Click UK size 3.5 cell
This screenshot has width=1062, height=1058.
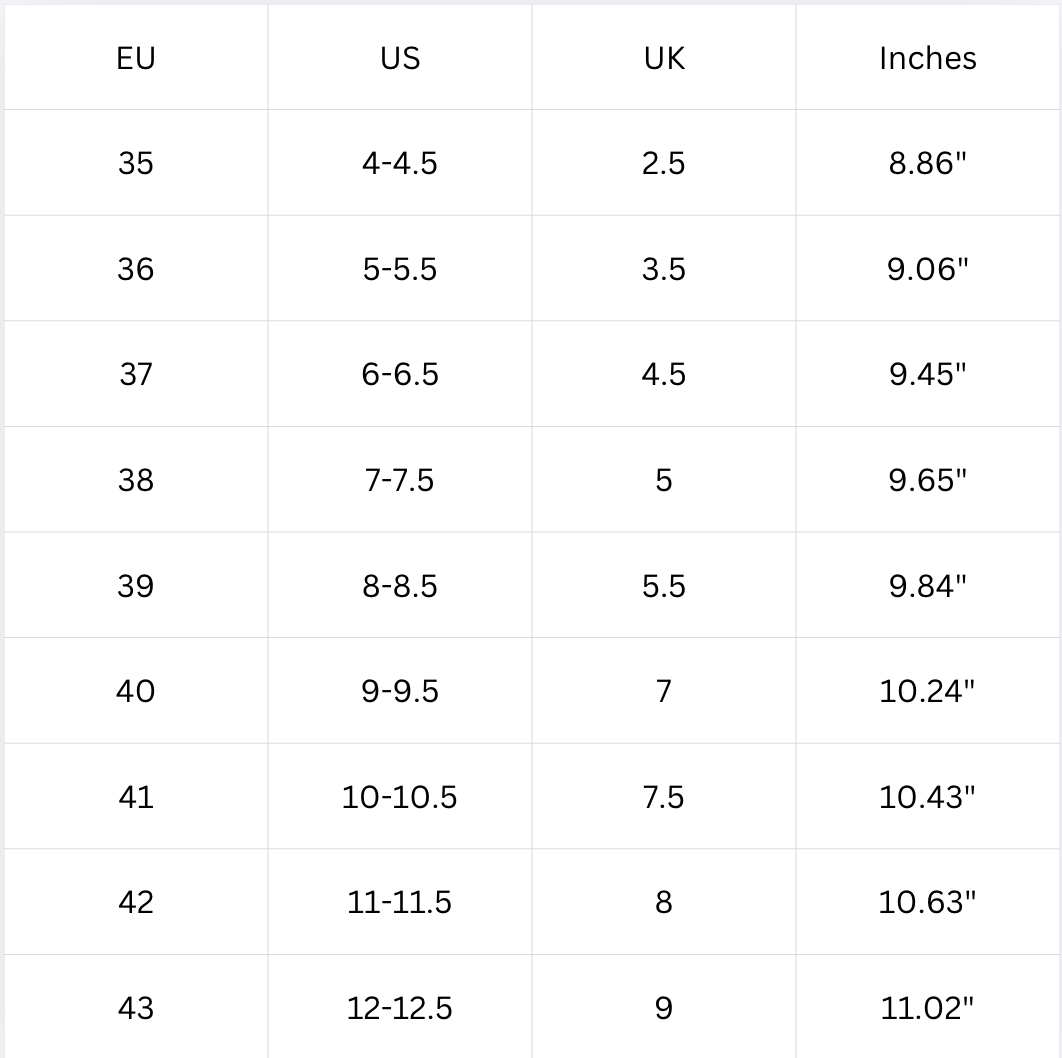coord(664,269)
